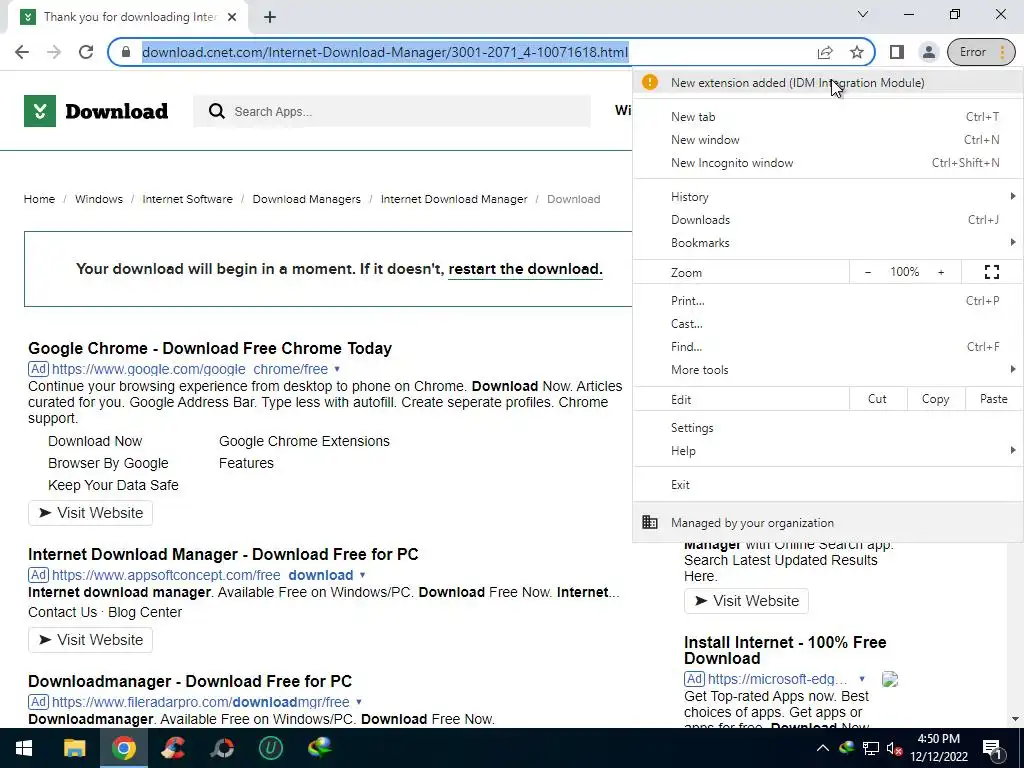The width and height of the screenshot is (1024, 768).
Task: Decrease zoom with minus button
Action: pyautogui.click(x=867, y=272)
